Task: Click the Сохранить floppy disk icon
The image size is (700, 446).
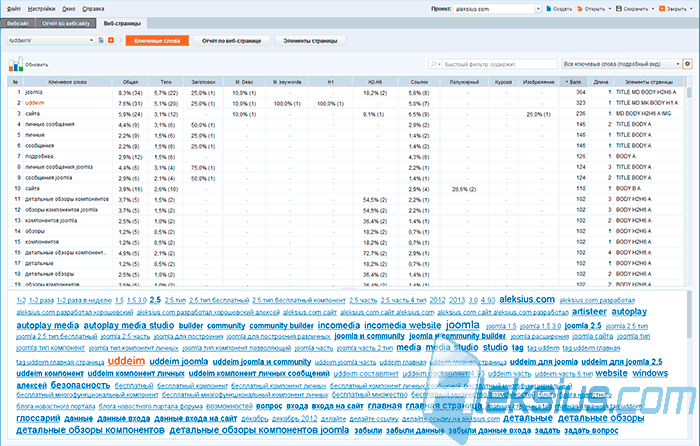Action: [x=619, y=8]
